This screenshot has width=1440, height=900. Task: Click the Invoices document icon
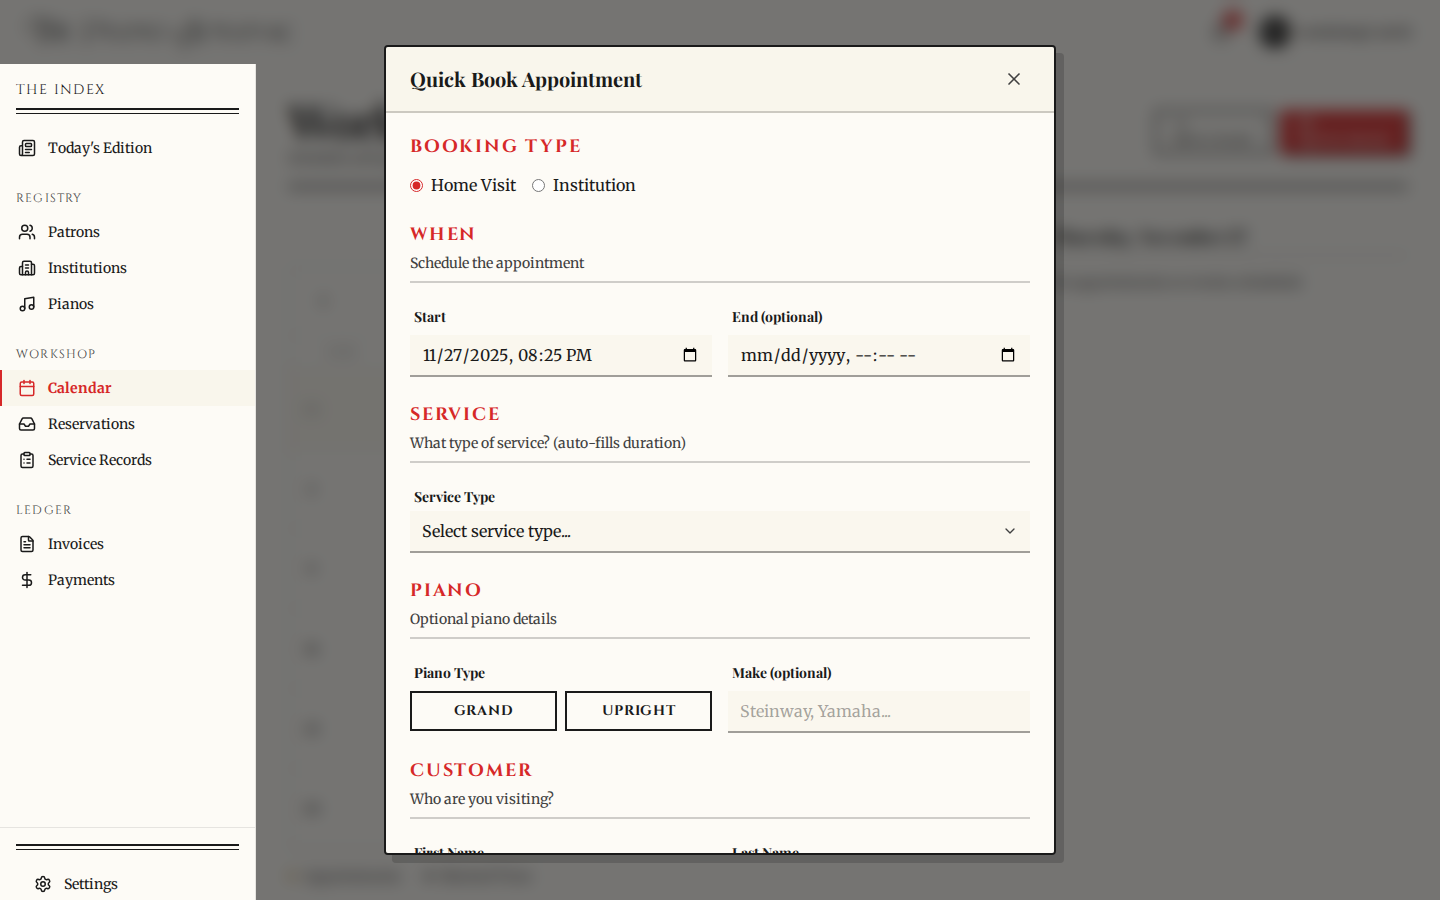tap(27, 543)
